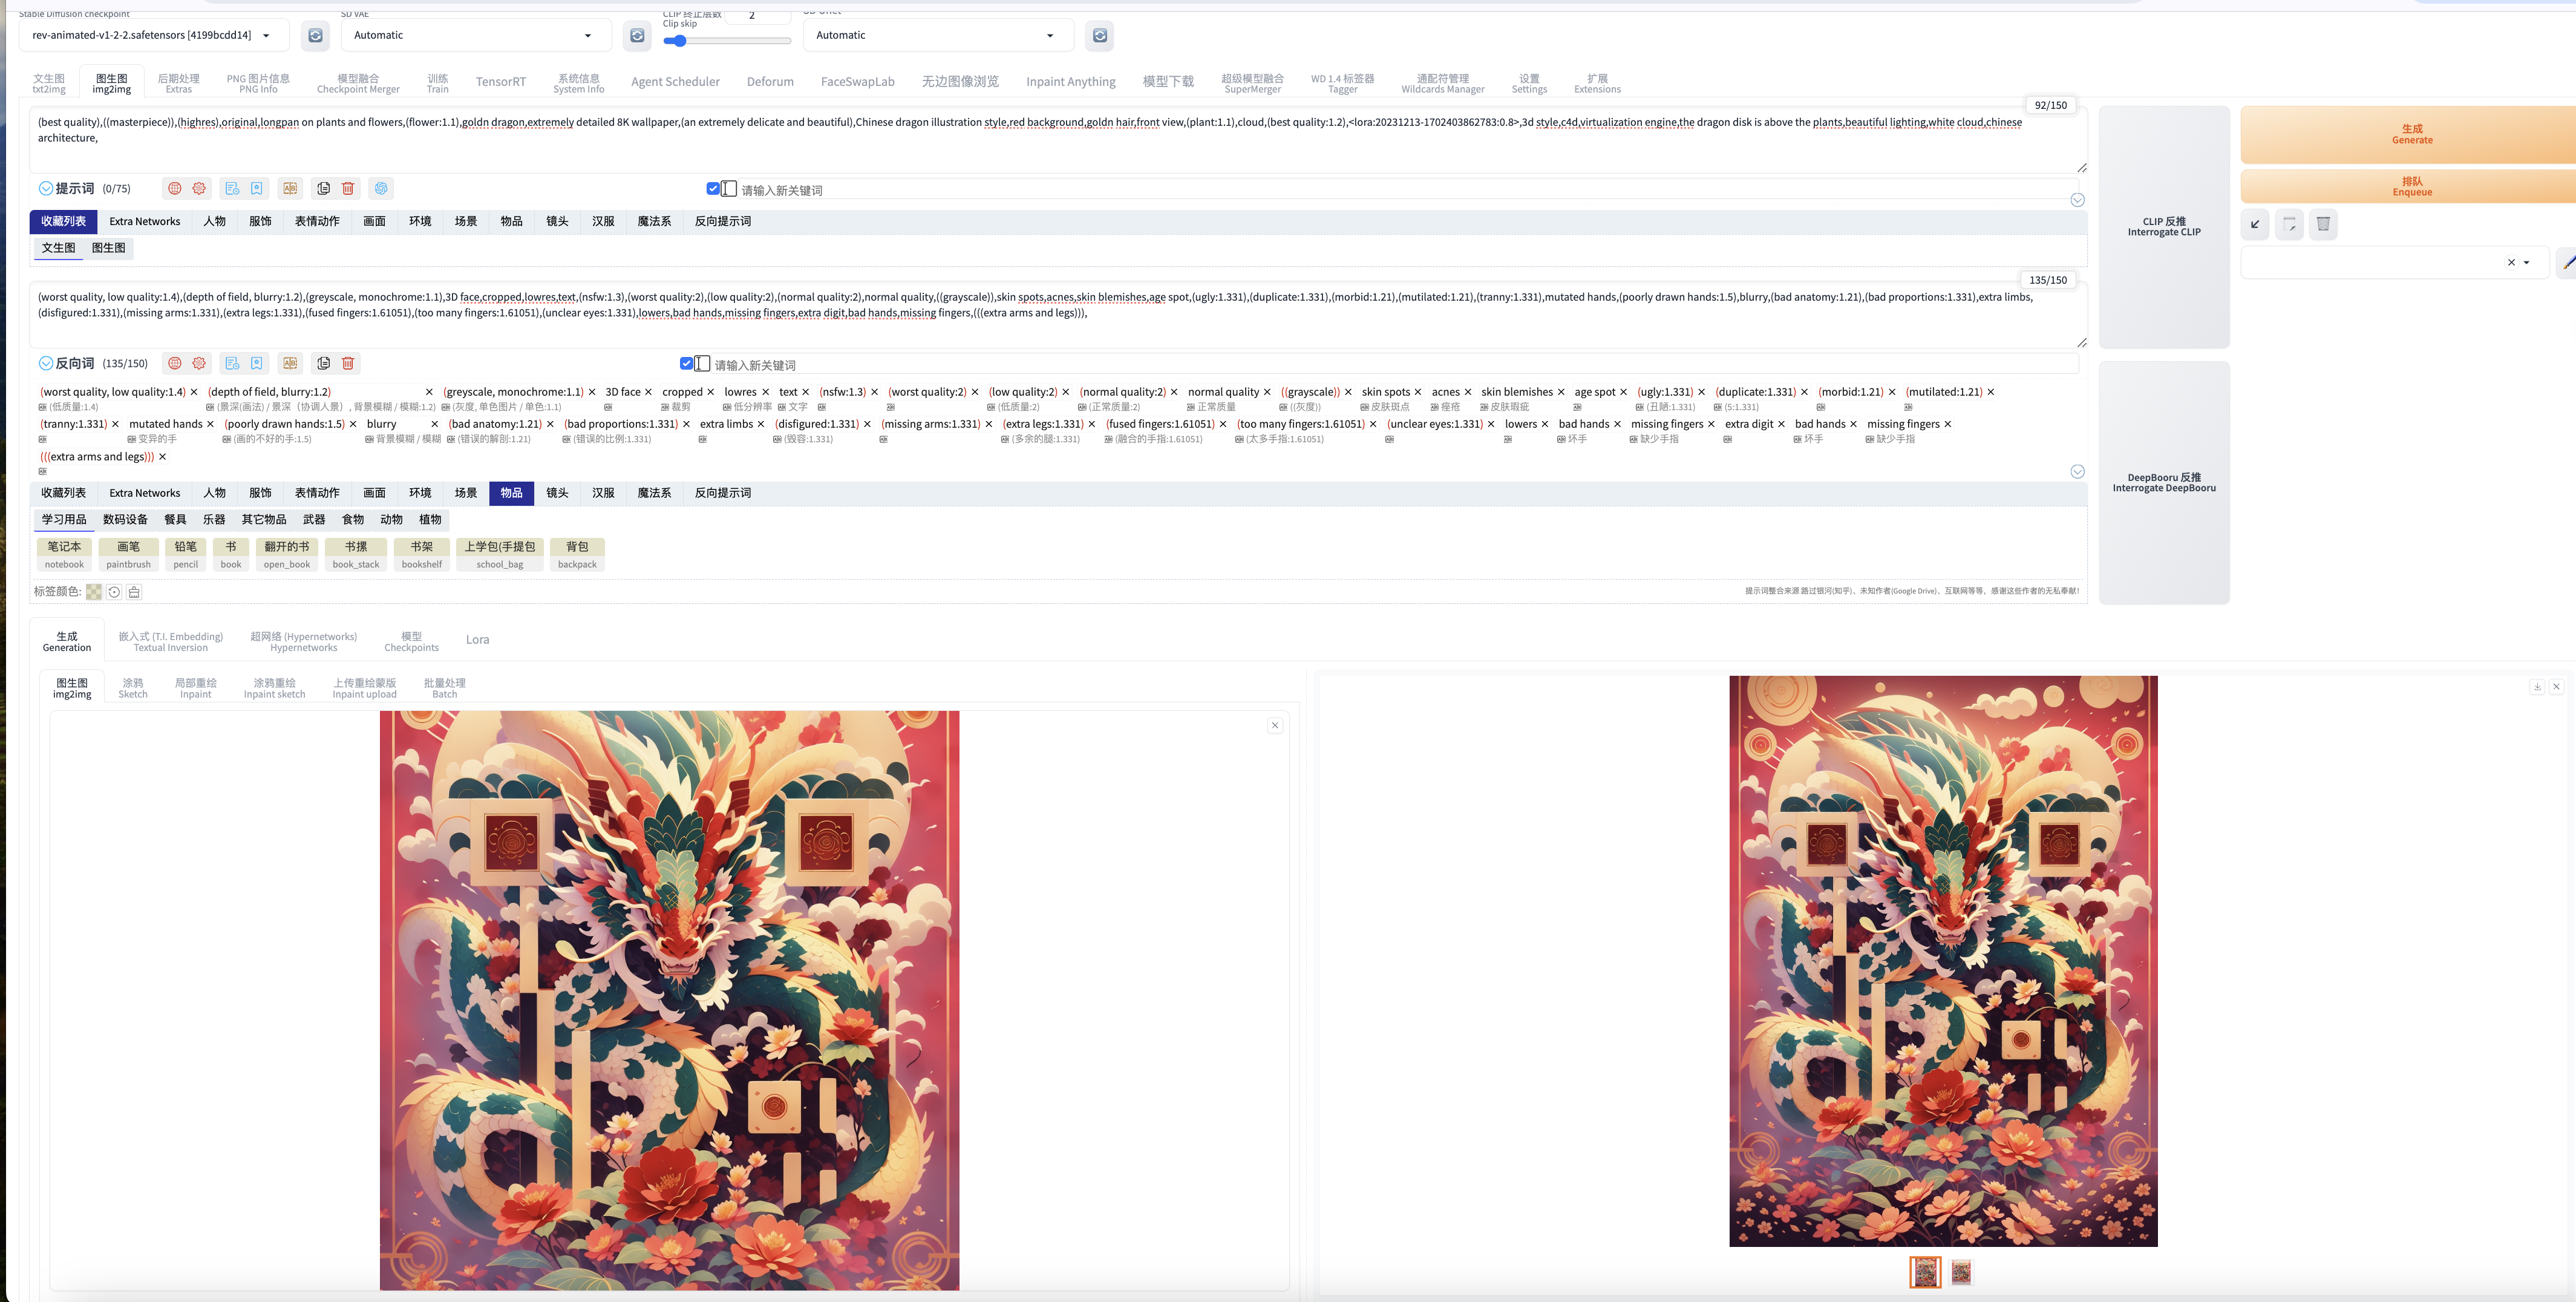Close the output image preview
The width and height of the screenshot is (2576, 1302).
pyautogui.click(x=2556, y=686)
